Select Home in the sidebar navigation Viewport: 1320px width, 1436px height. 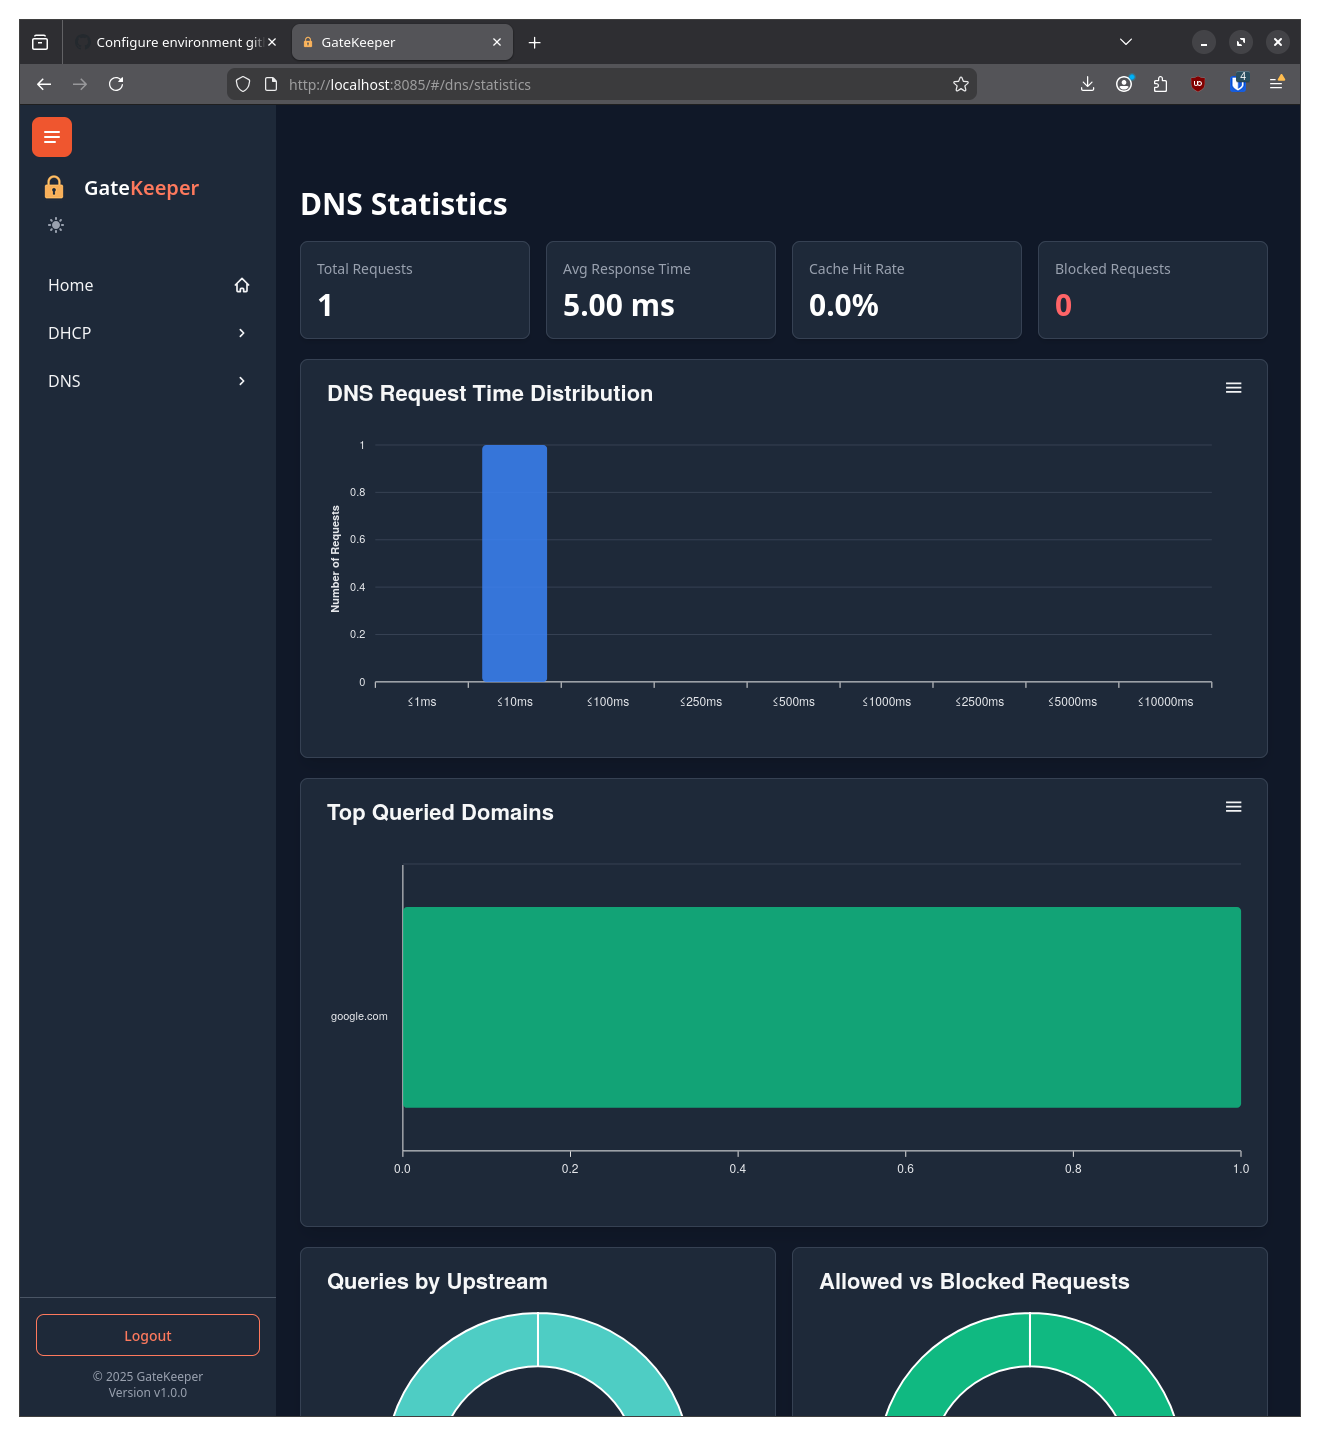[x=70, y=285]
